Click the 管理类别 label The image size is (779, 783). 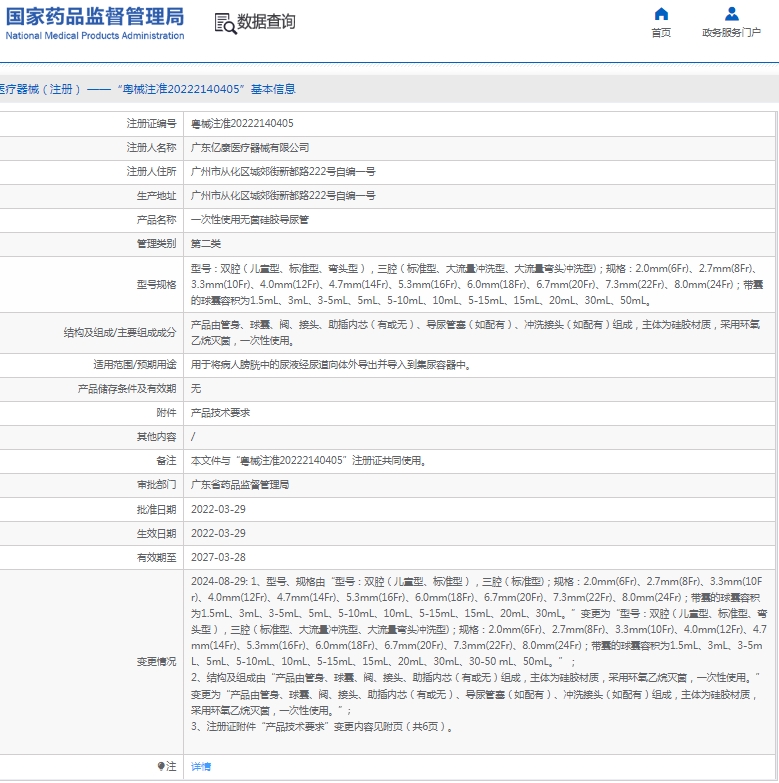[156, 243]
